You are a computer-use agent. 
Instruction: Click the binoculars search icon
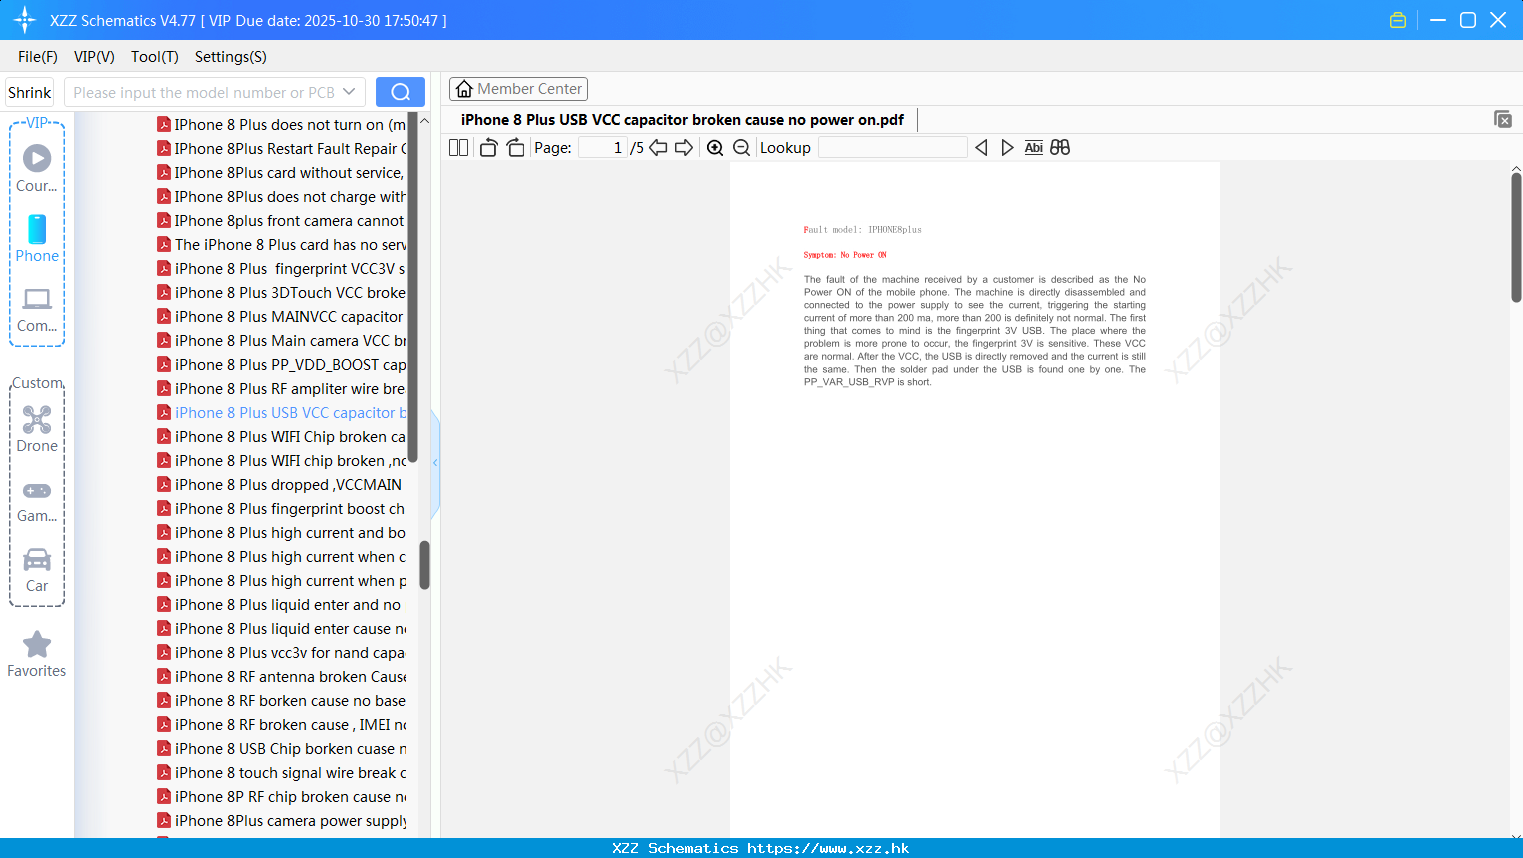tap(1060, 148)
